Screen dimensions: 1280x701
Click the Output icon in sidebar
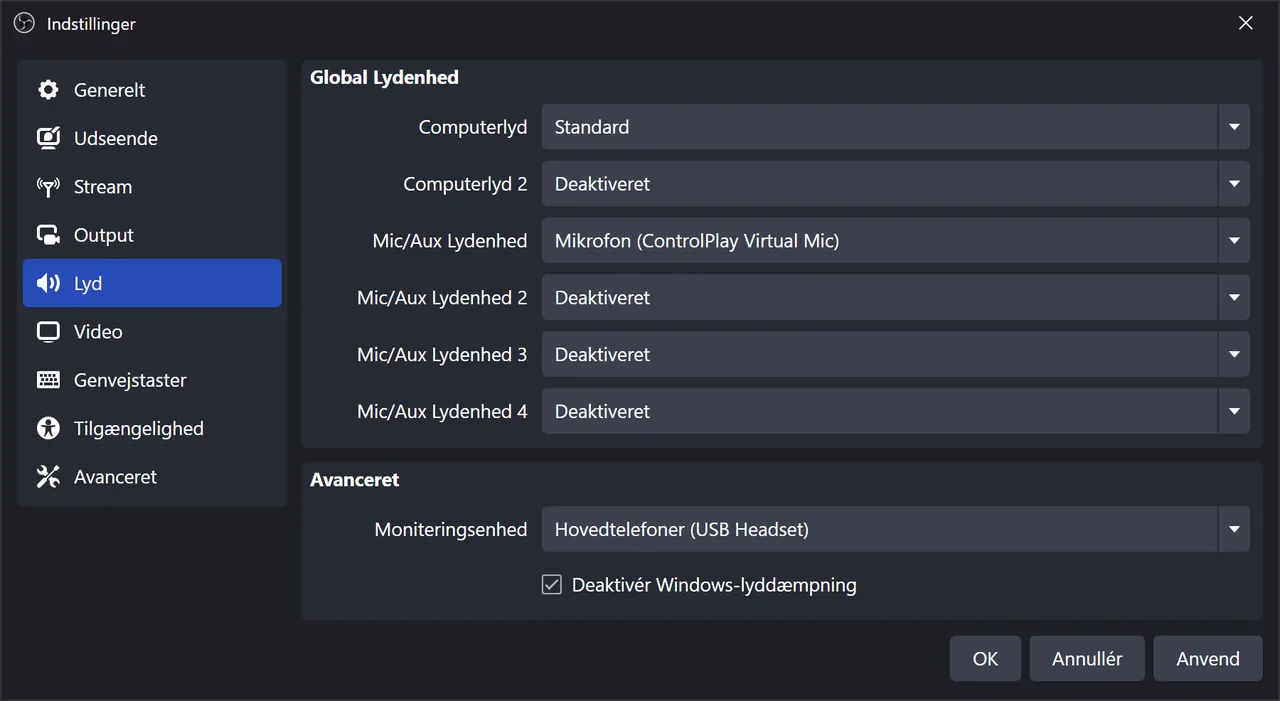pos(48,235)
